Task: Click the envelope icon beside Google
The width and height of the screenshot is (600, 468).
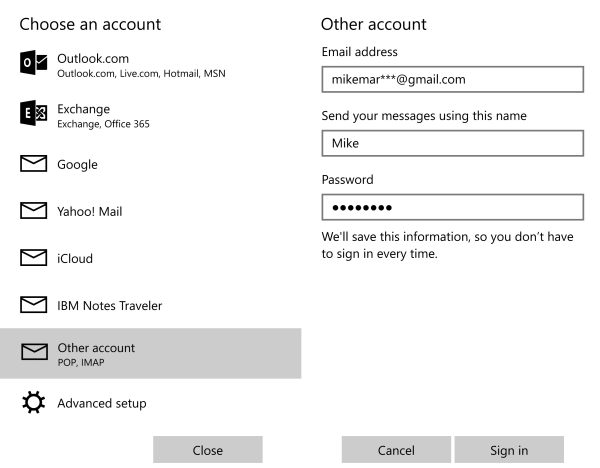Action: point(34,164)
